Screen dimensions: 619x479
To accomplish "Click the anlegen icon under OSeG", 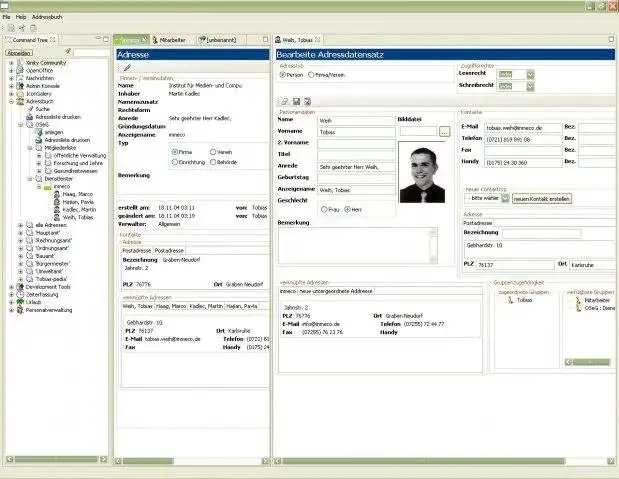I will (x=39, y=132).
